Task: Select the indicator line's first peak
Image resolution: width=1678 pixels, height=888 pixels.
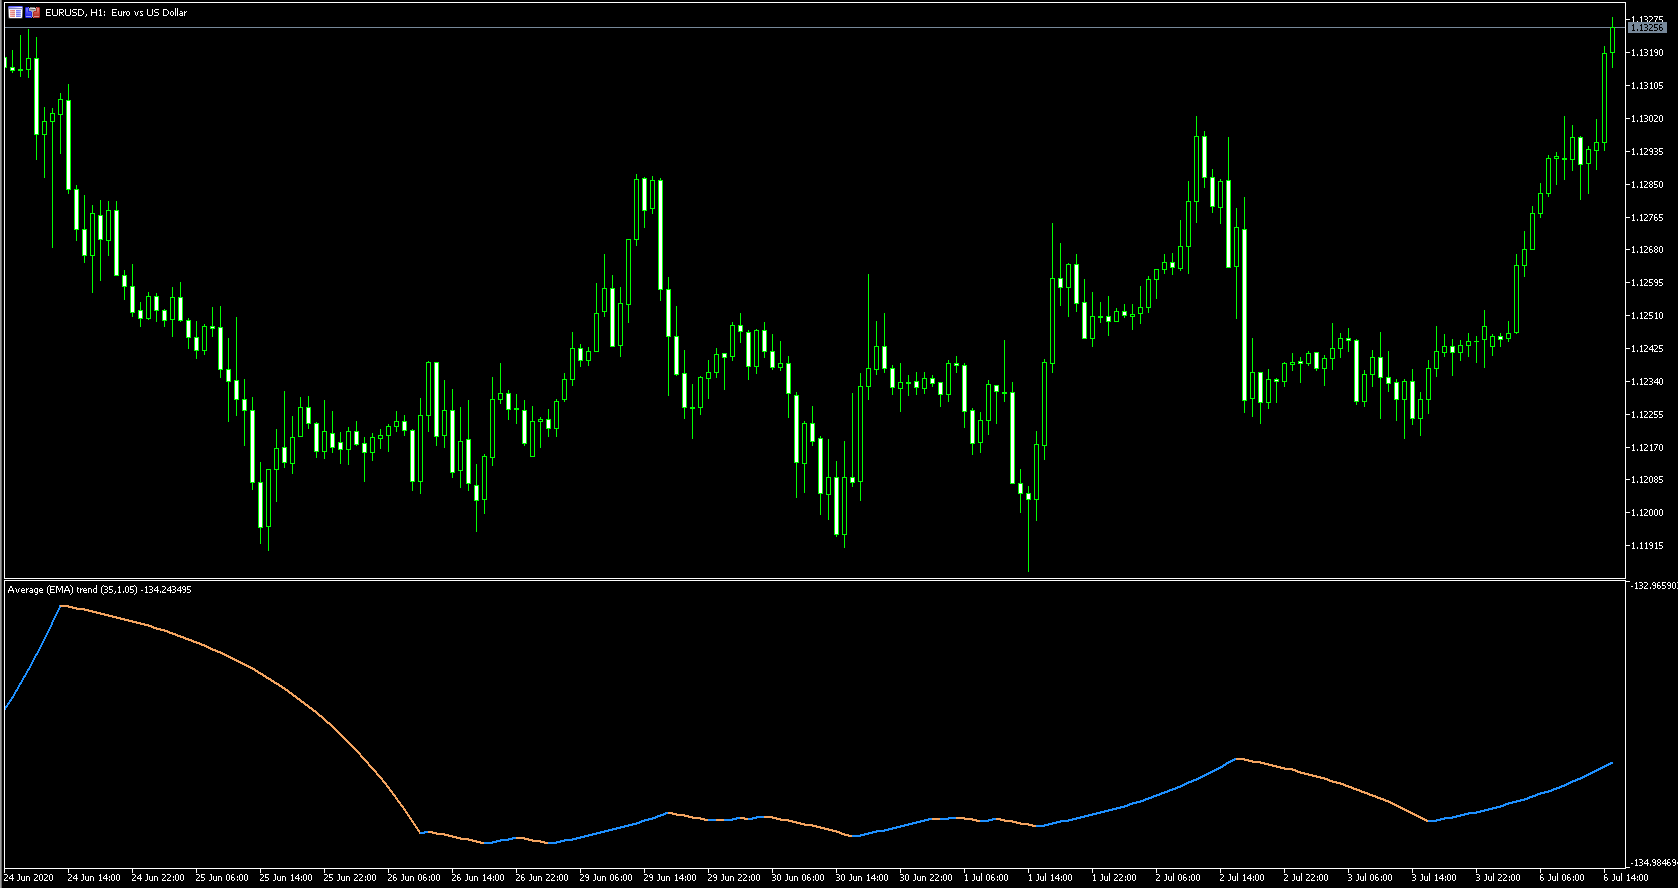Action: pyautogui.click(x=62, y=606)
